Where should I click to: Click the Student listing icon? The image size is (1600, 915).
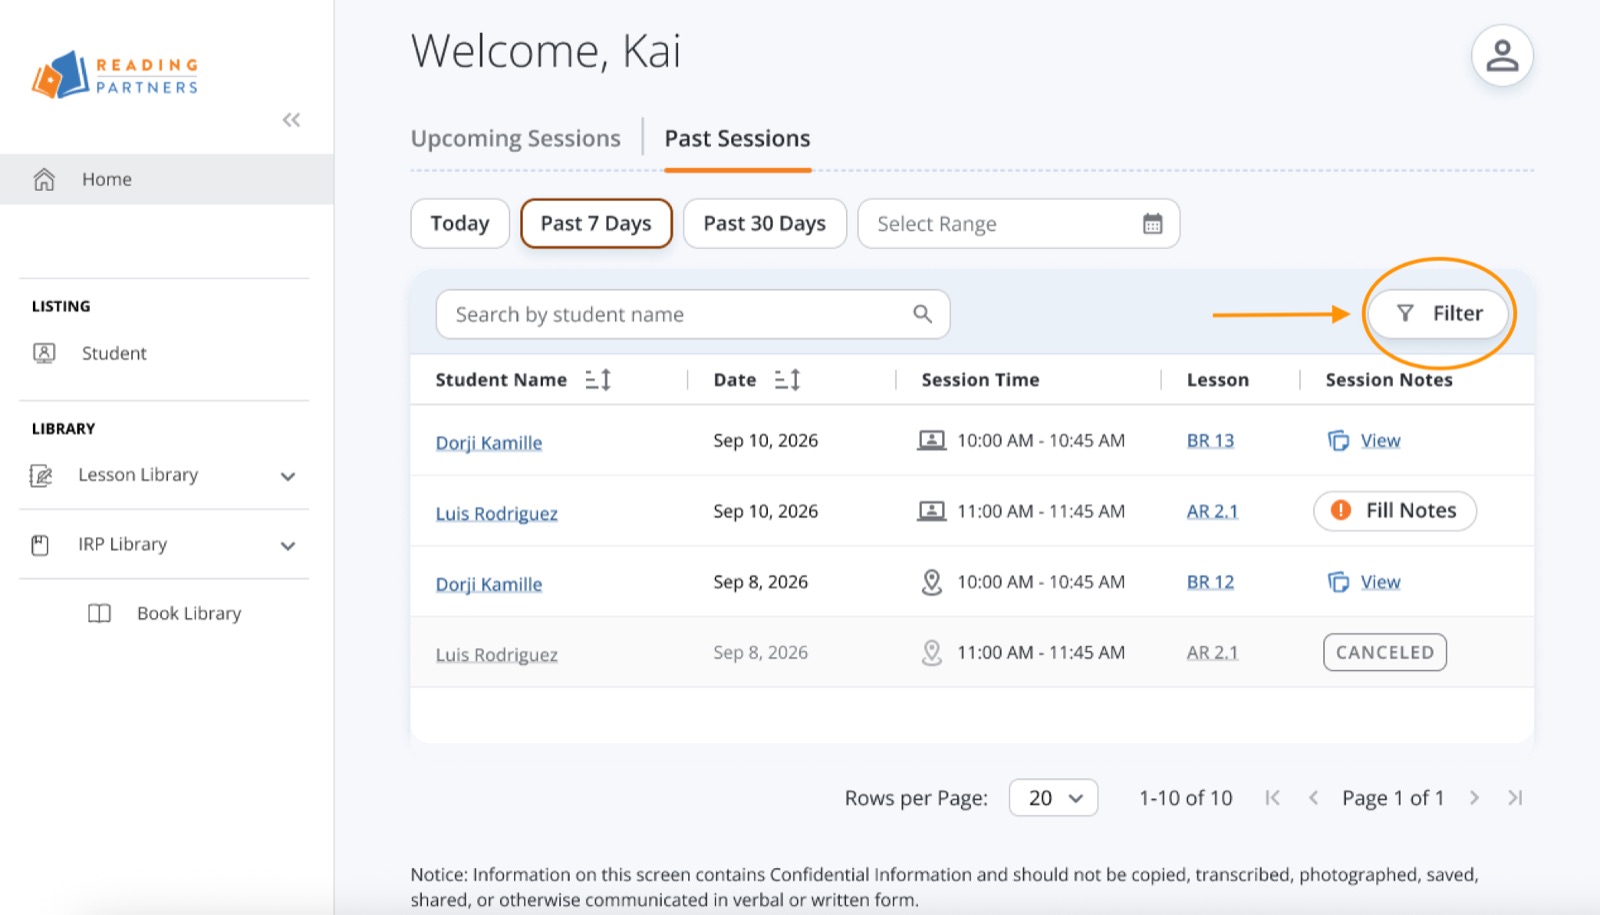(44, 353)
